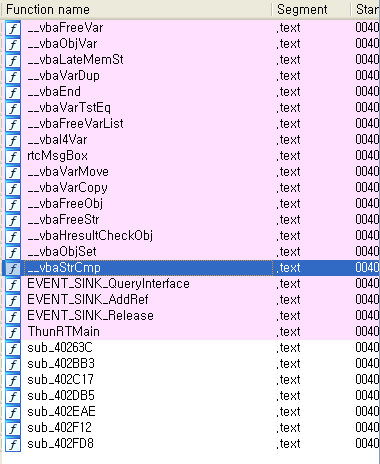Sort by the Segment column header
This screenshot has height=464, width=380.
(312, 9)
